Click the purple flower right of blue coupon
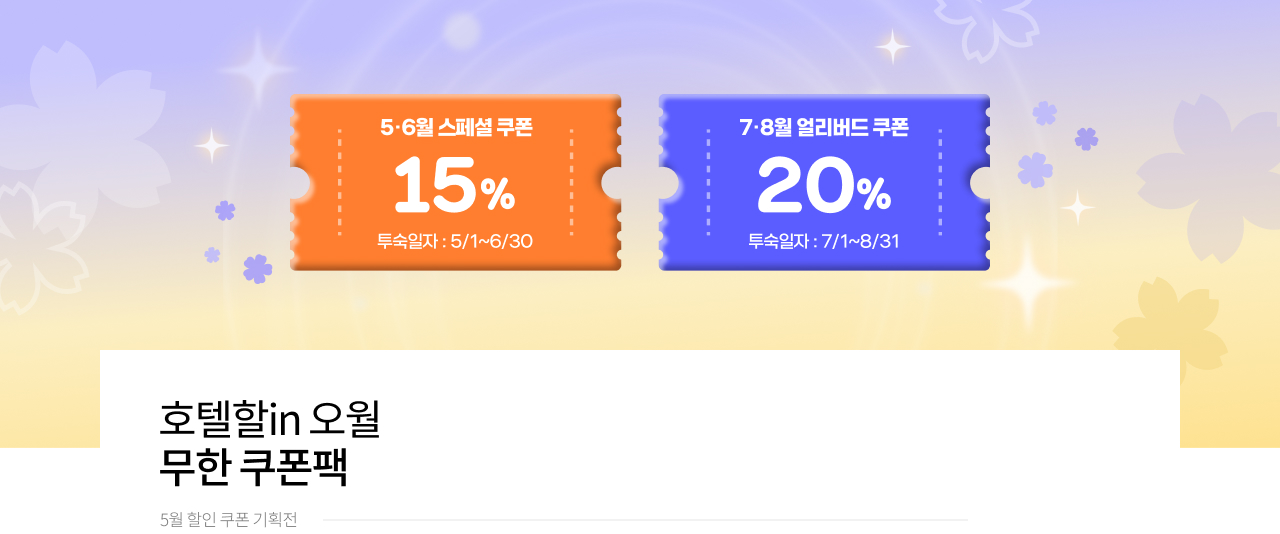The height and width of the screenshot is (534, 1280). (x=1035, y=170)
